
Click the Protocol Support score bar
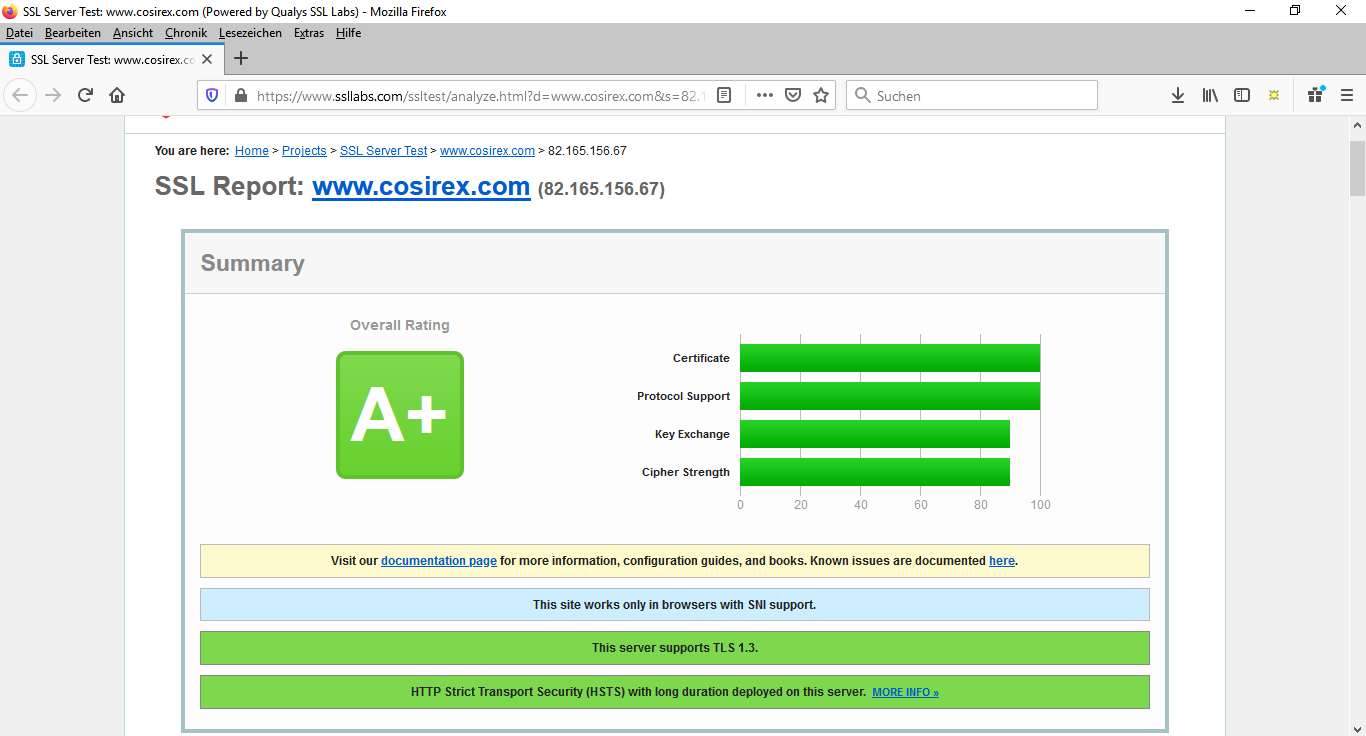point(890,396)
